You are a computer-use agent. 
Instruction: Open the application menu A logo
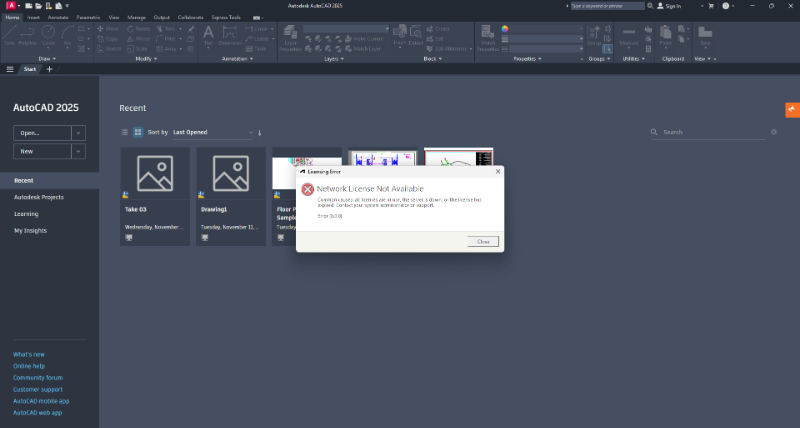[x=11, y=6]
